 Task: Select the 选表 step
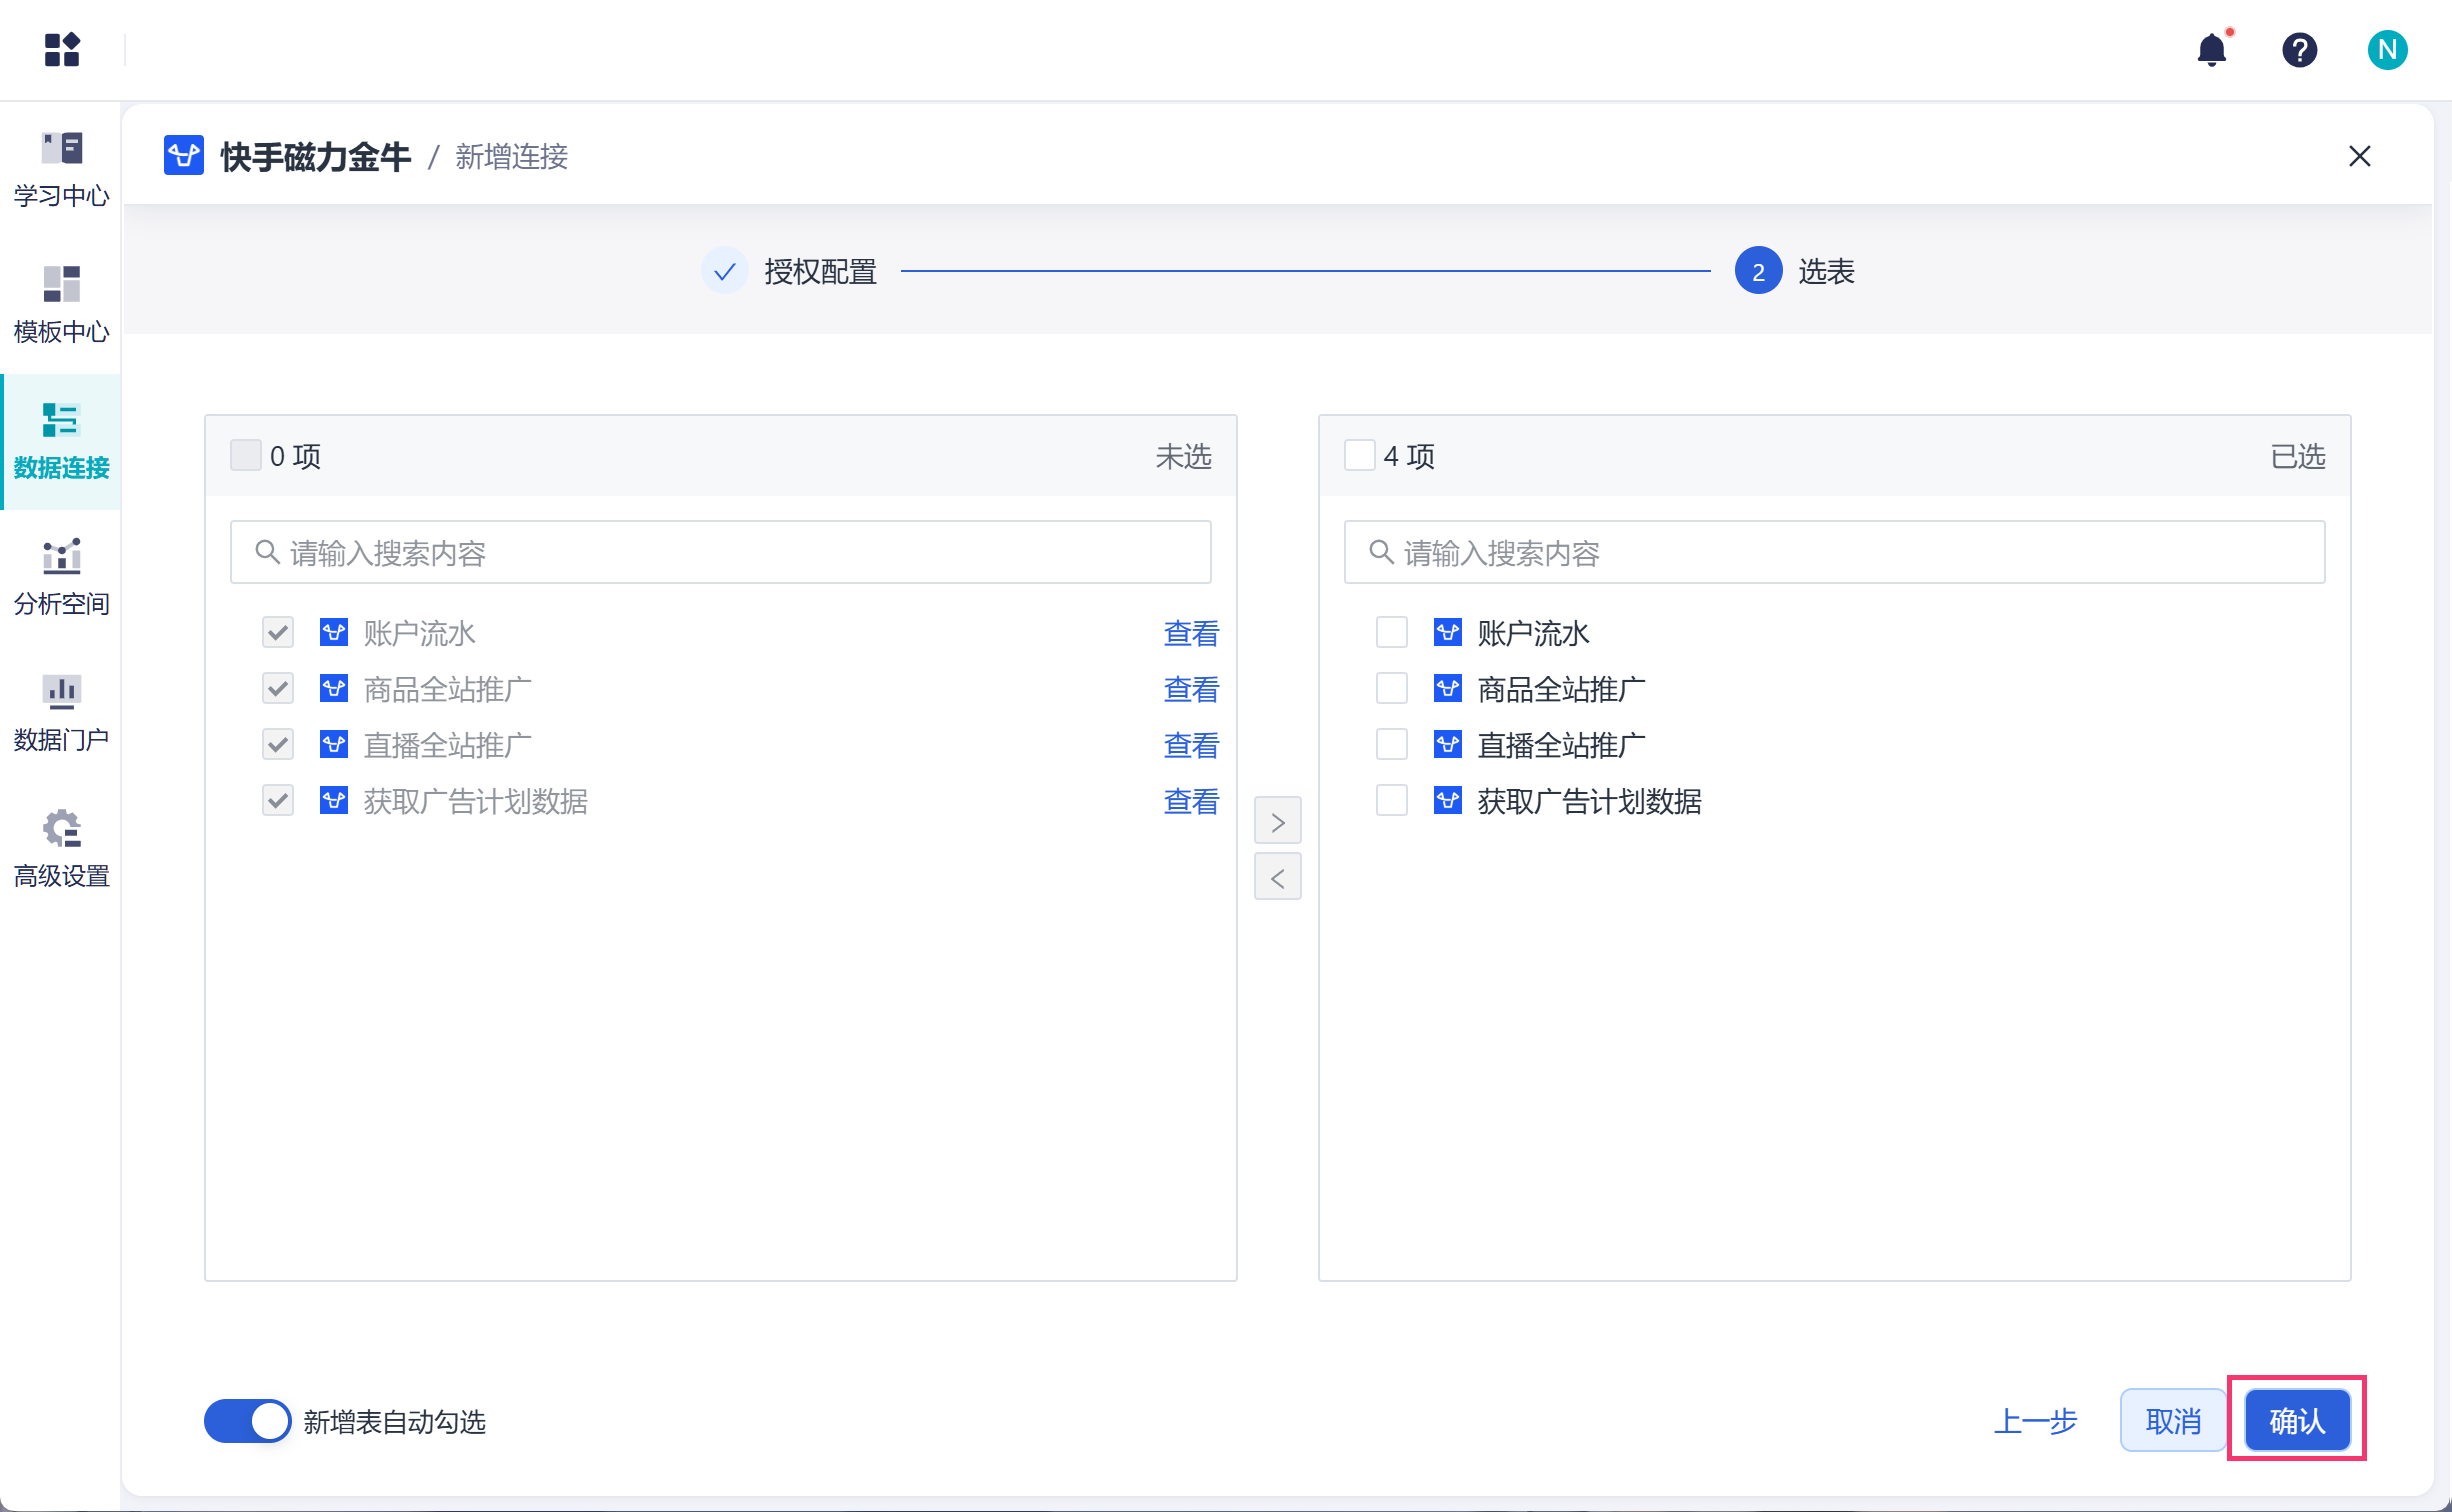pos(1795,271)
